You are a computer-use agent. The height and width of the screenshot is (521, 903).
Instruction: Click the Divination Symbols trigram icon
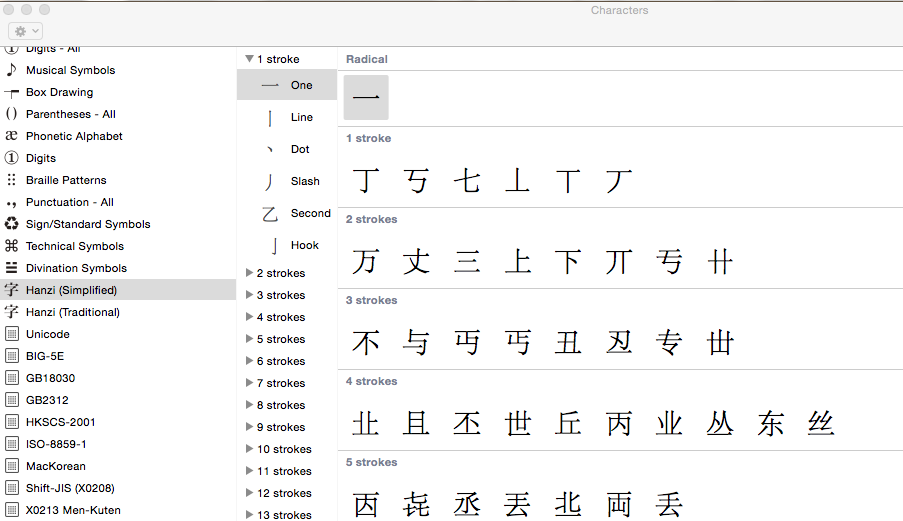[12, 268]
